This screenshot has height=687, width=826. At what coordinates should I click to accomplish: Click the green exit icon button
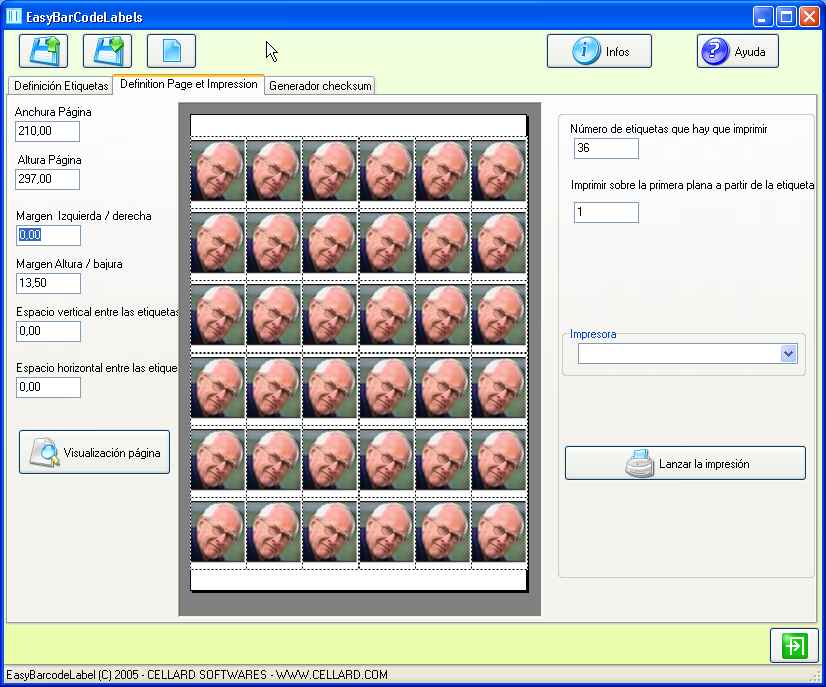(794, 645)
